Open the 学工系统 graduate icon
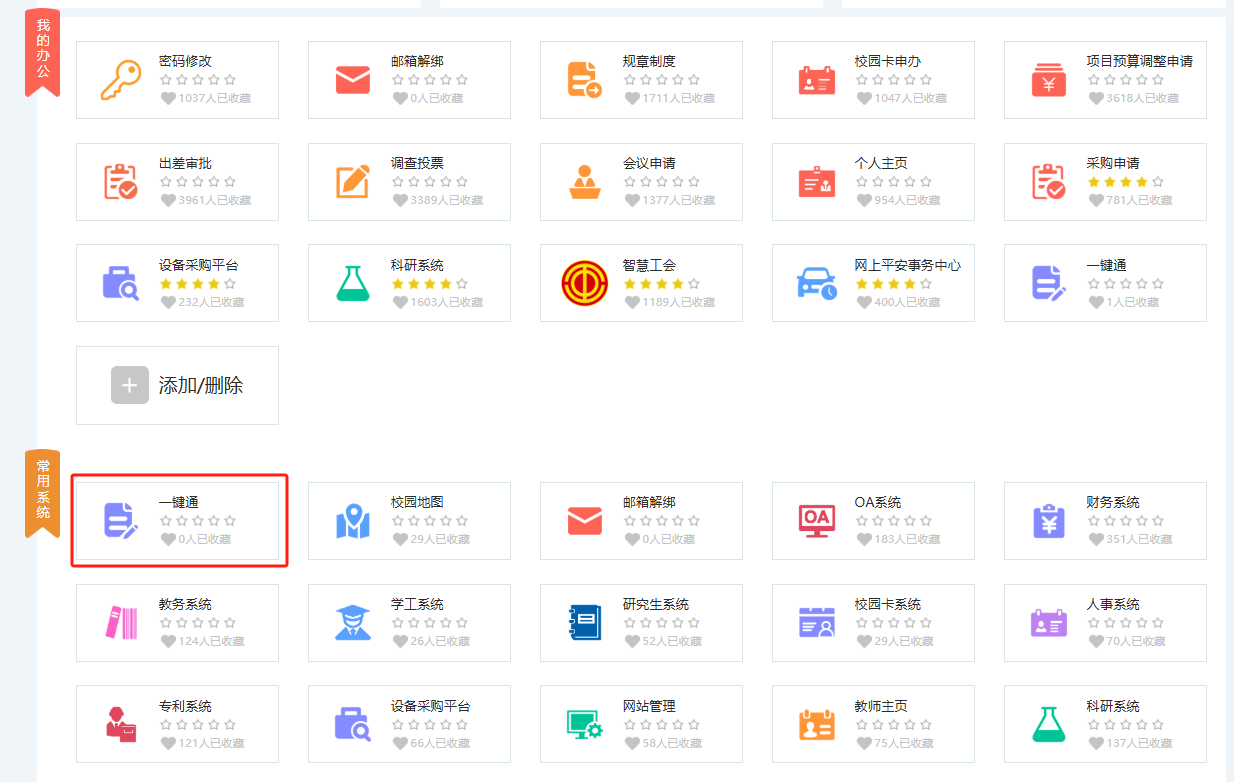1234x782 pixels. [x=353, y=622]
